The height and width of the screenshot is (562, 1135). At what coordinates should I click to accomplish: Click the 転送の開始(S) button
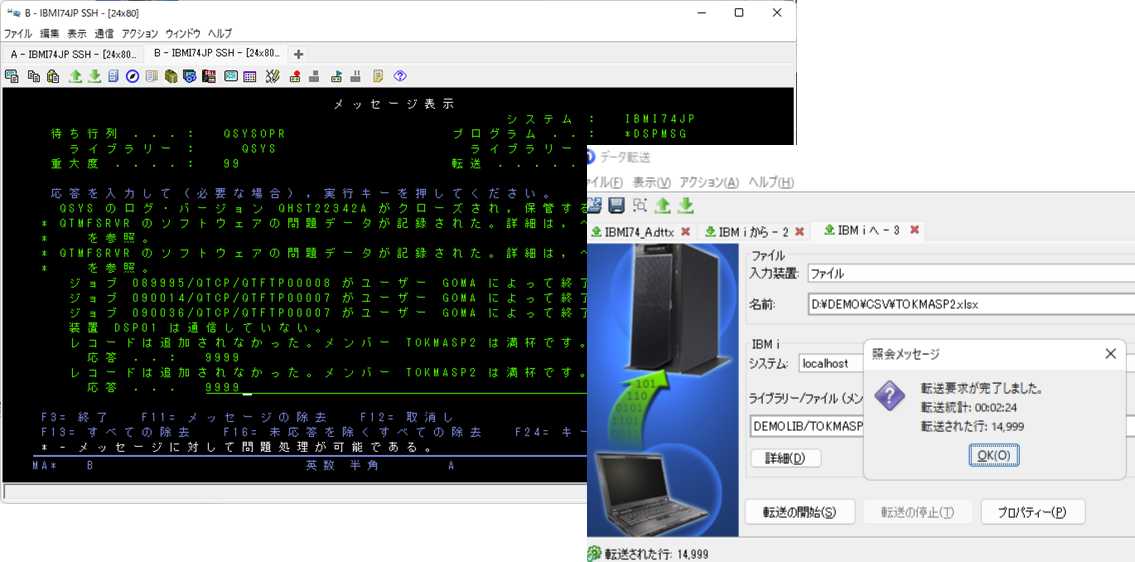coord(800,512)
